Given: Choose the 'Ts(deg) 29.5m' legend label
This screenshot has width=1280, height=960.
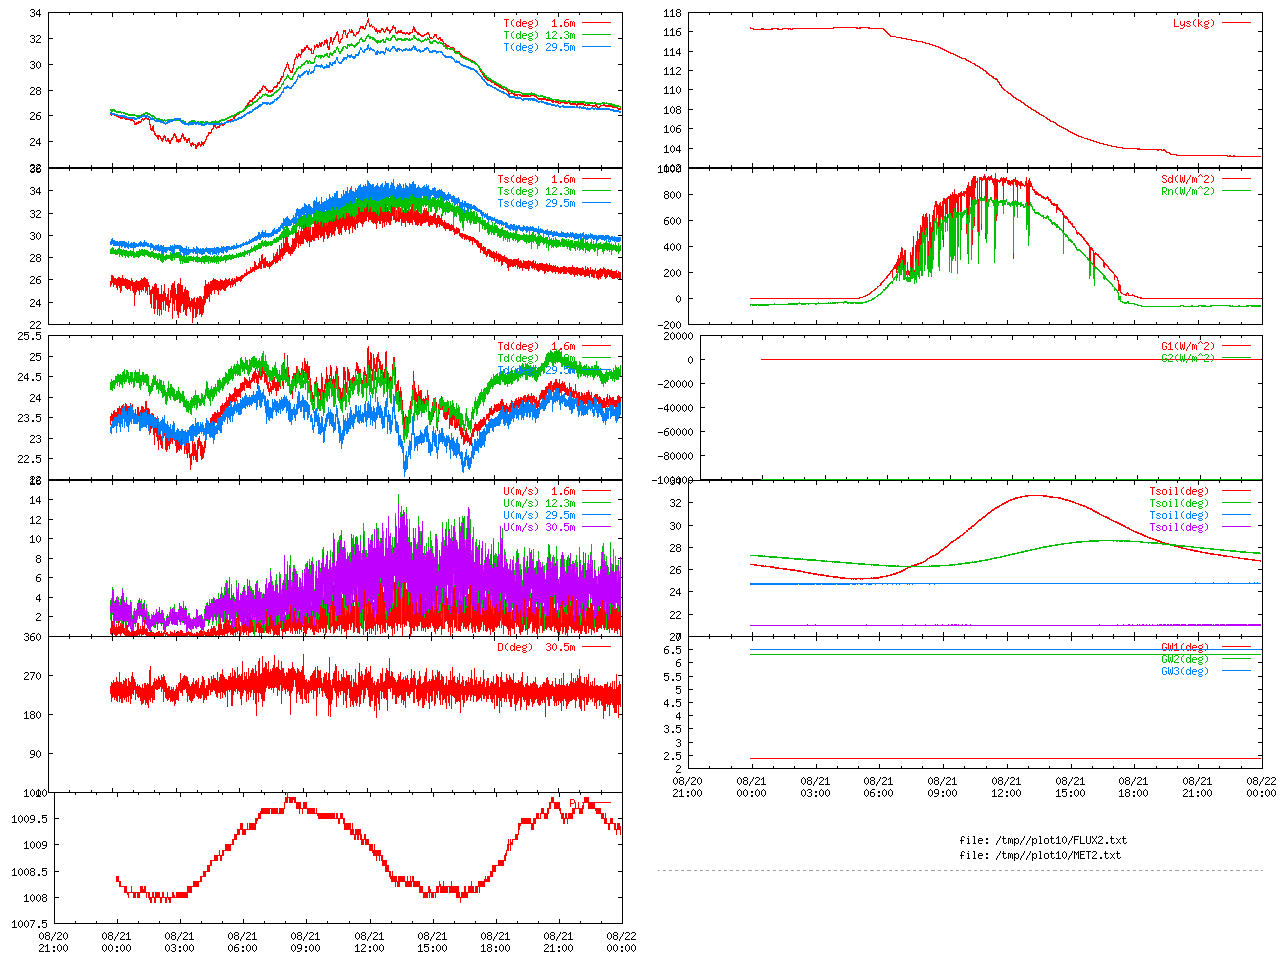Looking at the screenshot, I should tap(536, 204).
